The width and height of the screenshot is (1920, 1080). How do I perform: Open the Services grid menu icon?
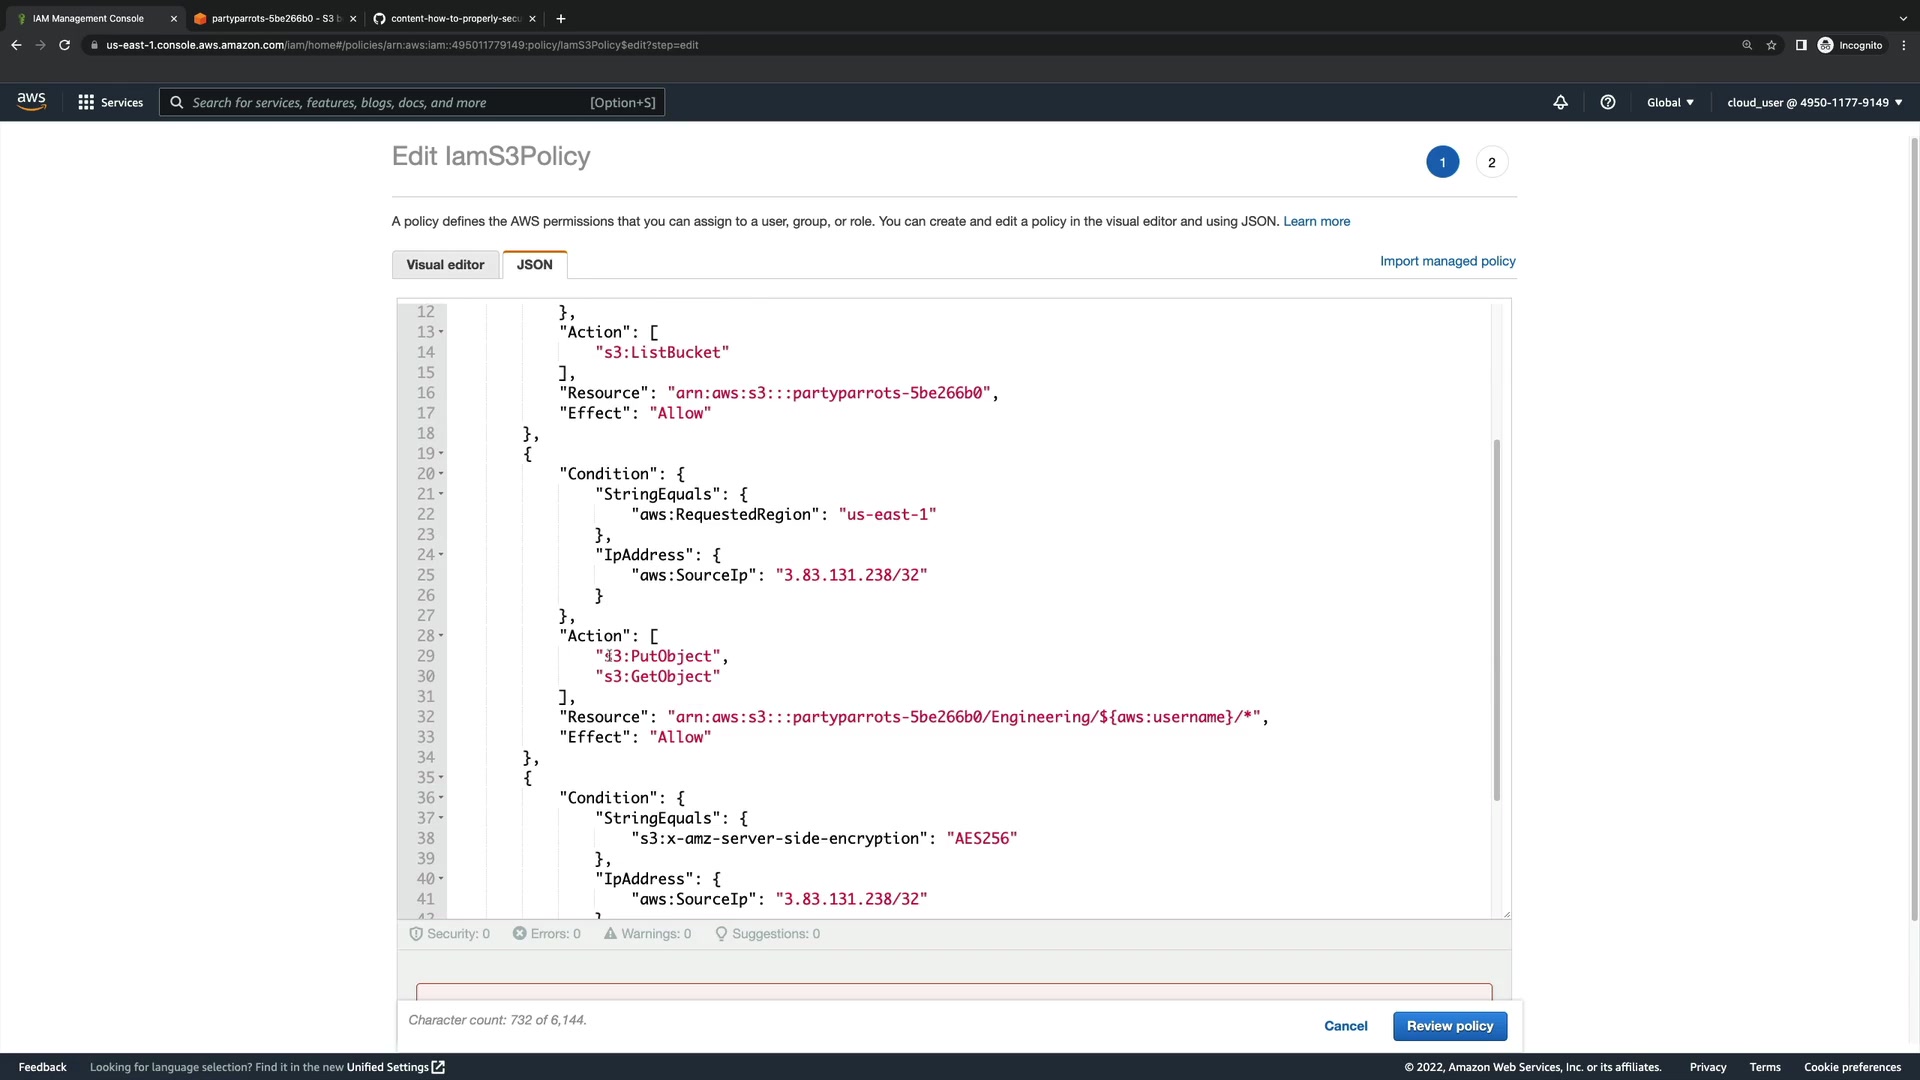pyautogui.click(x=86, y=102)
